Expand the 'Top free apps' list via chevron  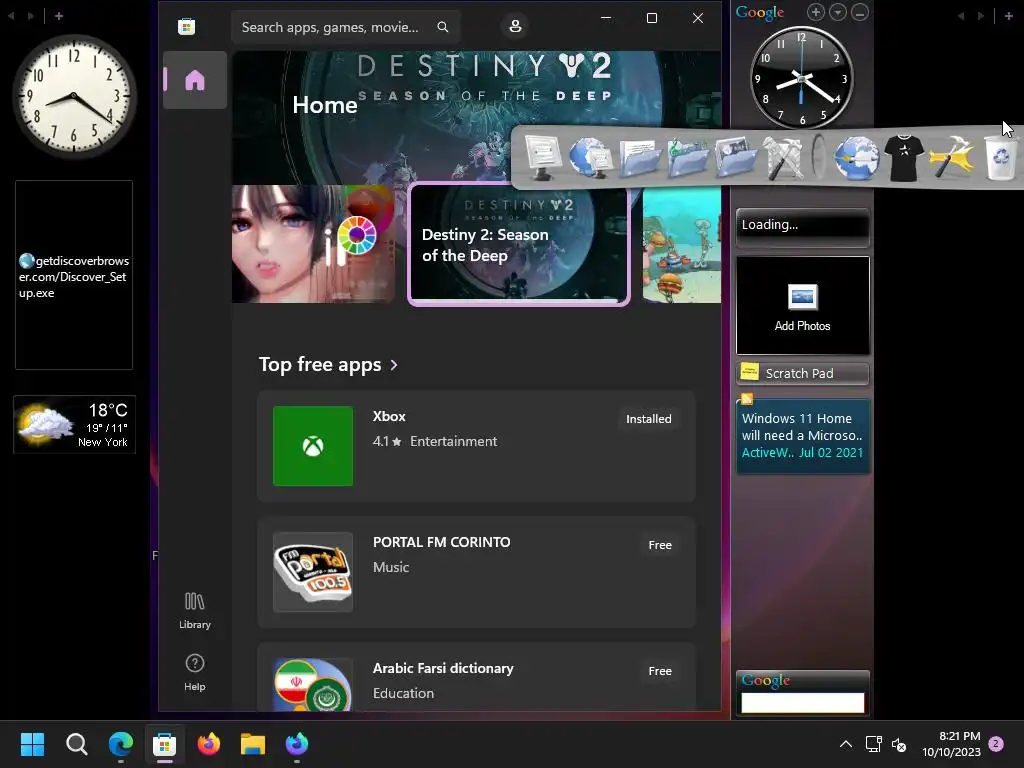tap(394, 365)
